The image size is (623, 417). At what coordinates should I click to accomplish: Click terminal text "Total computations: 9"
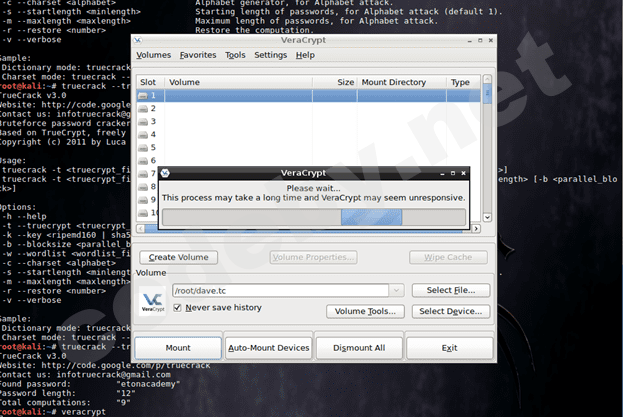coord(65,402)
